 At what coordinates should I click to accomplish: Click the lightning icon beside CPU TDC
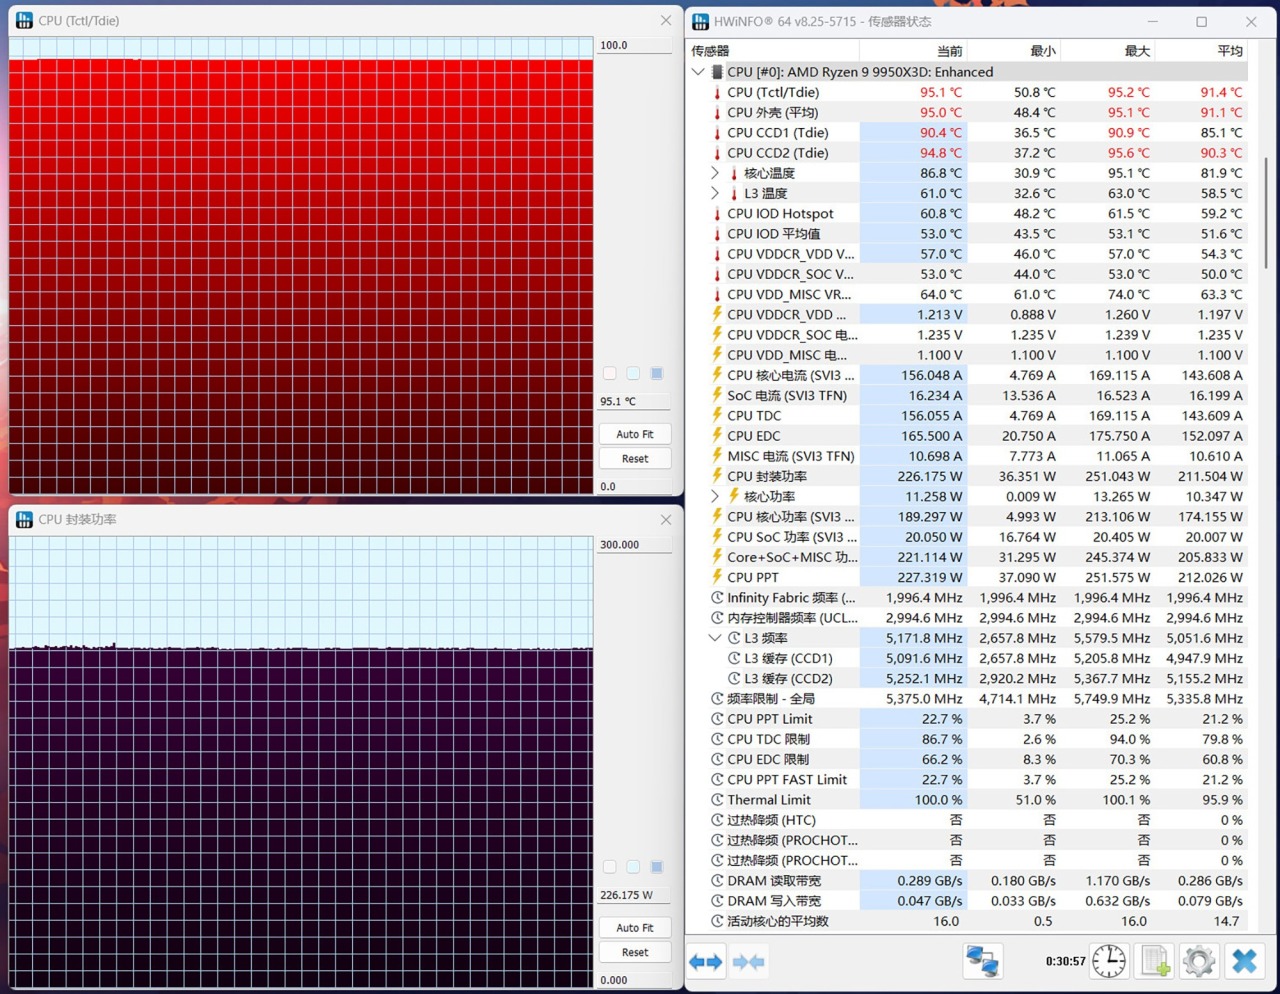coord(716,415)
